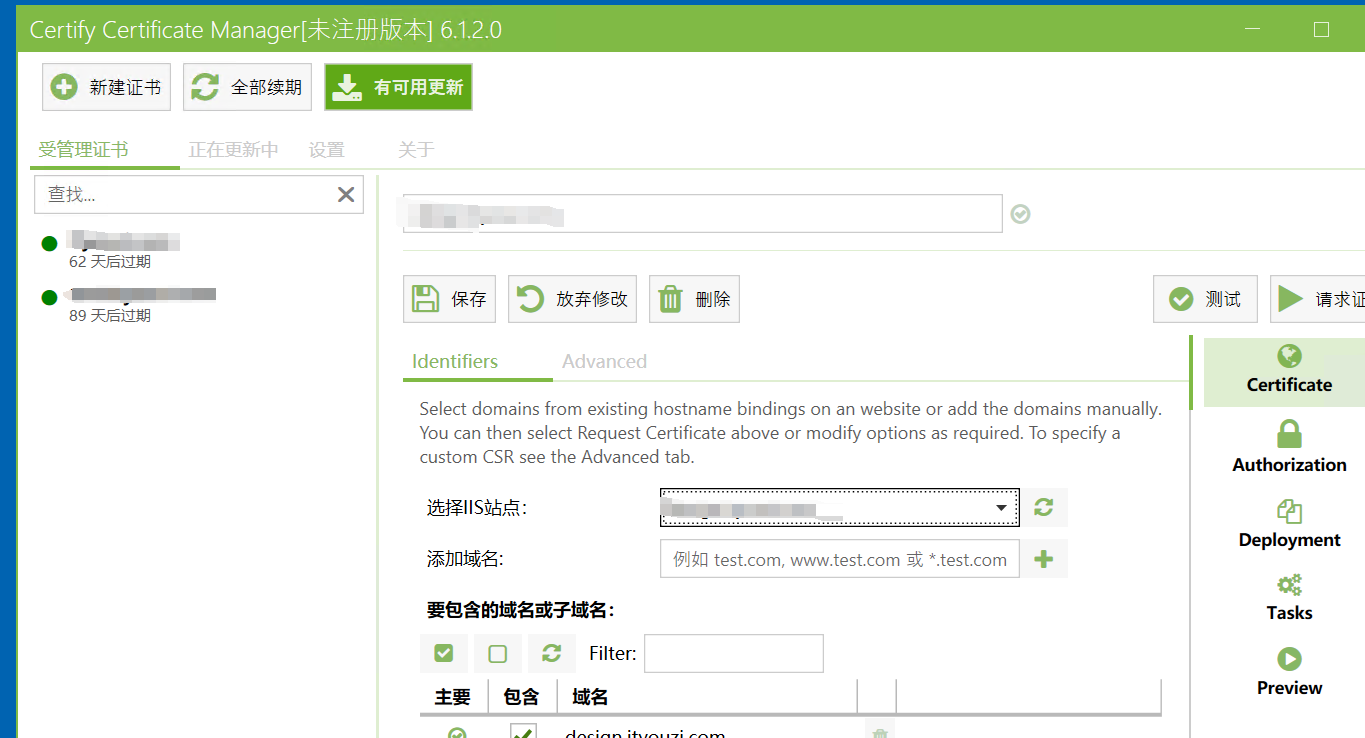Click 放弃修改 discard changes button

coord(573,299)
